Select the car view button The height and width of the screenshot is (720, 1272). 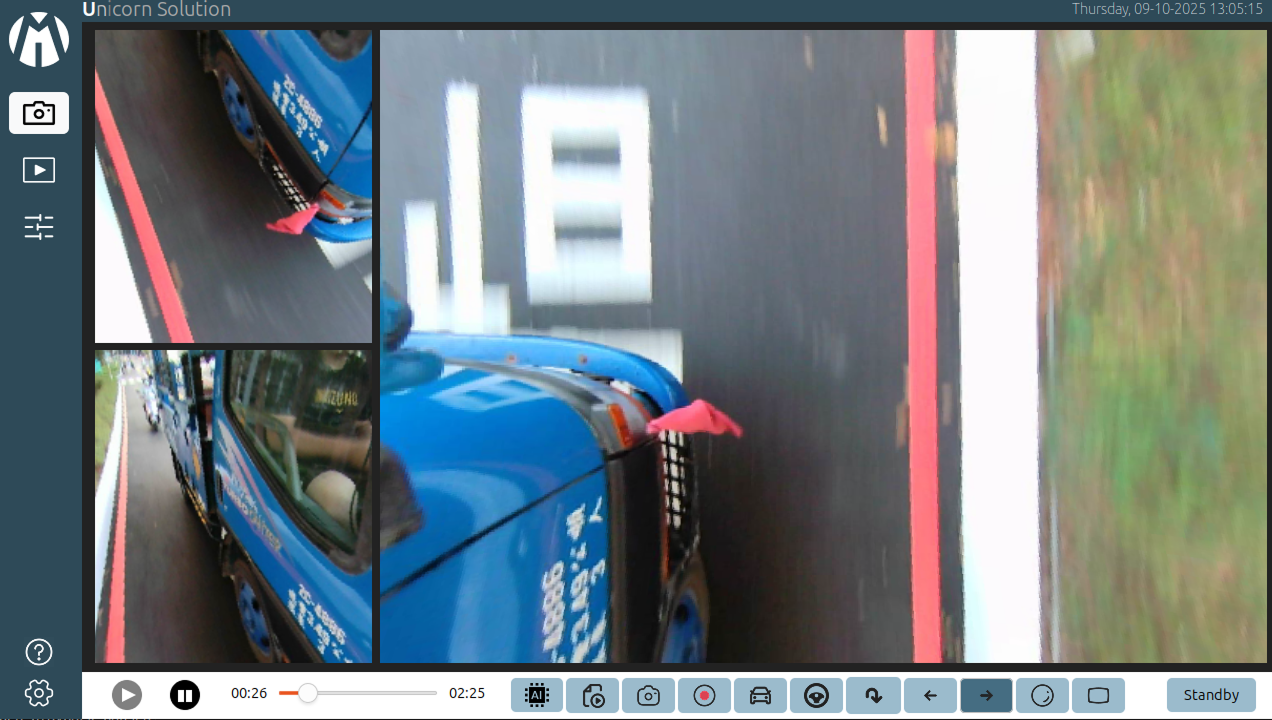[760, 695]
